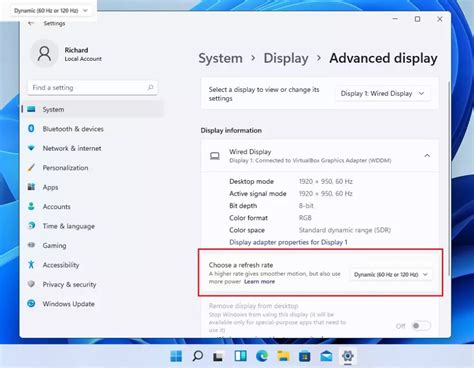Click the Wired Display monitor icon

215,156
